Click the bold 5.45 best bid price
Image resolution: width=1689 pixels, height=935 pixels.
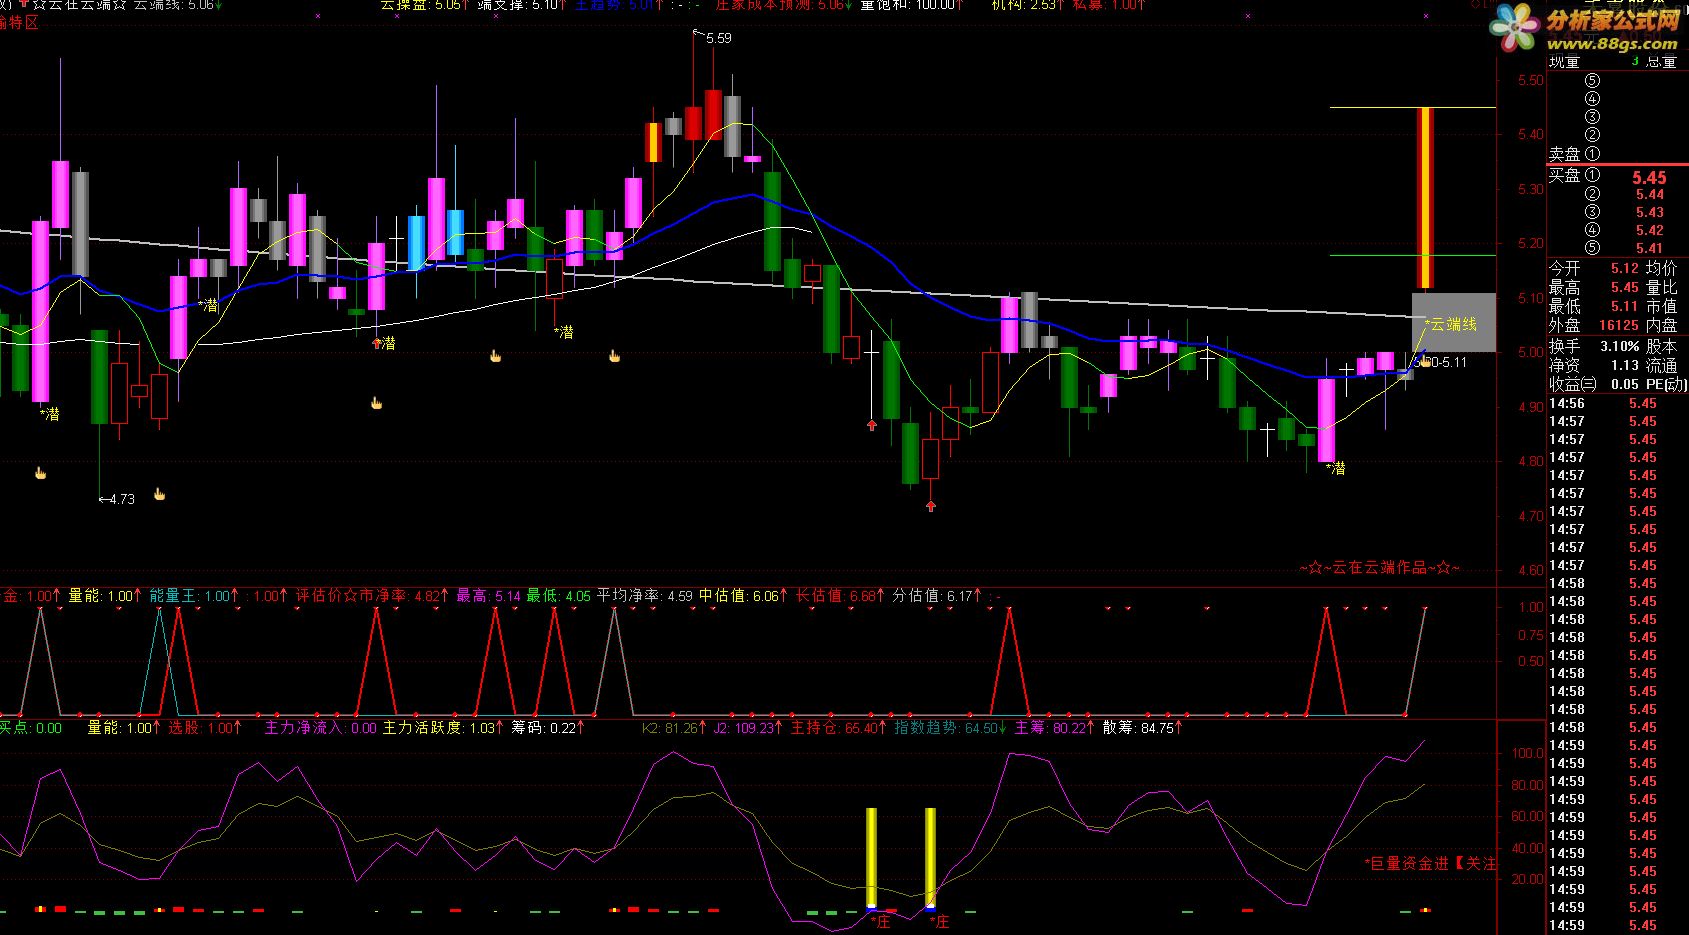point(1649,177)
